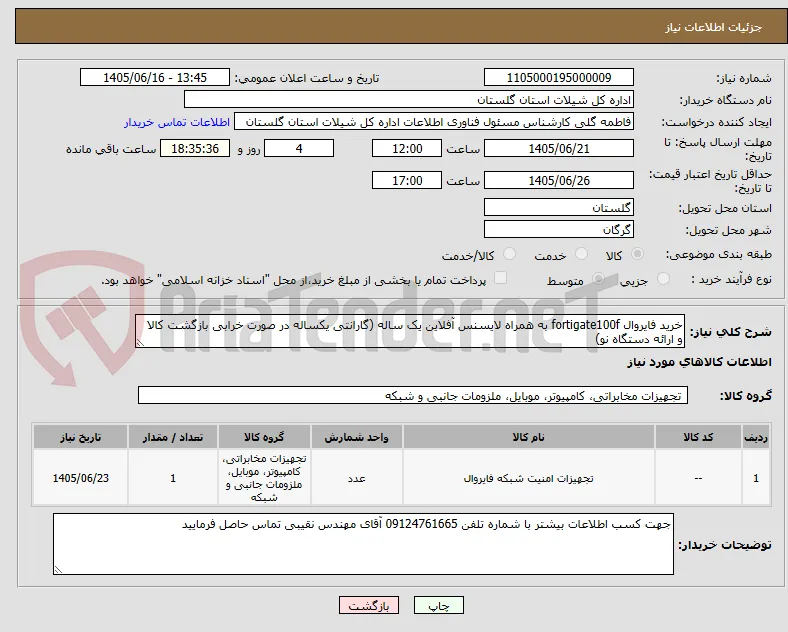Image resolution: width=788 pixels, height=632 pixels.
Task: Click the چاپ print button
Action: point(439,605)
